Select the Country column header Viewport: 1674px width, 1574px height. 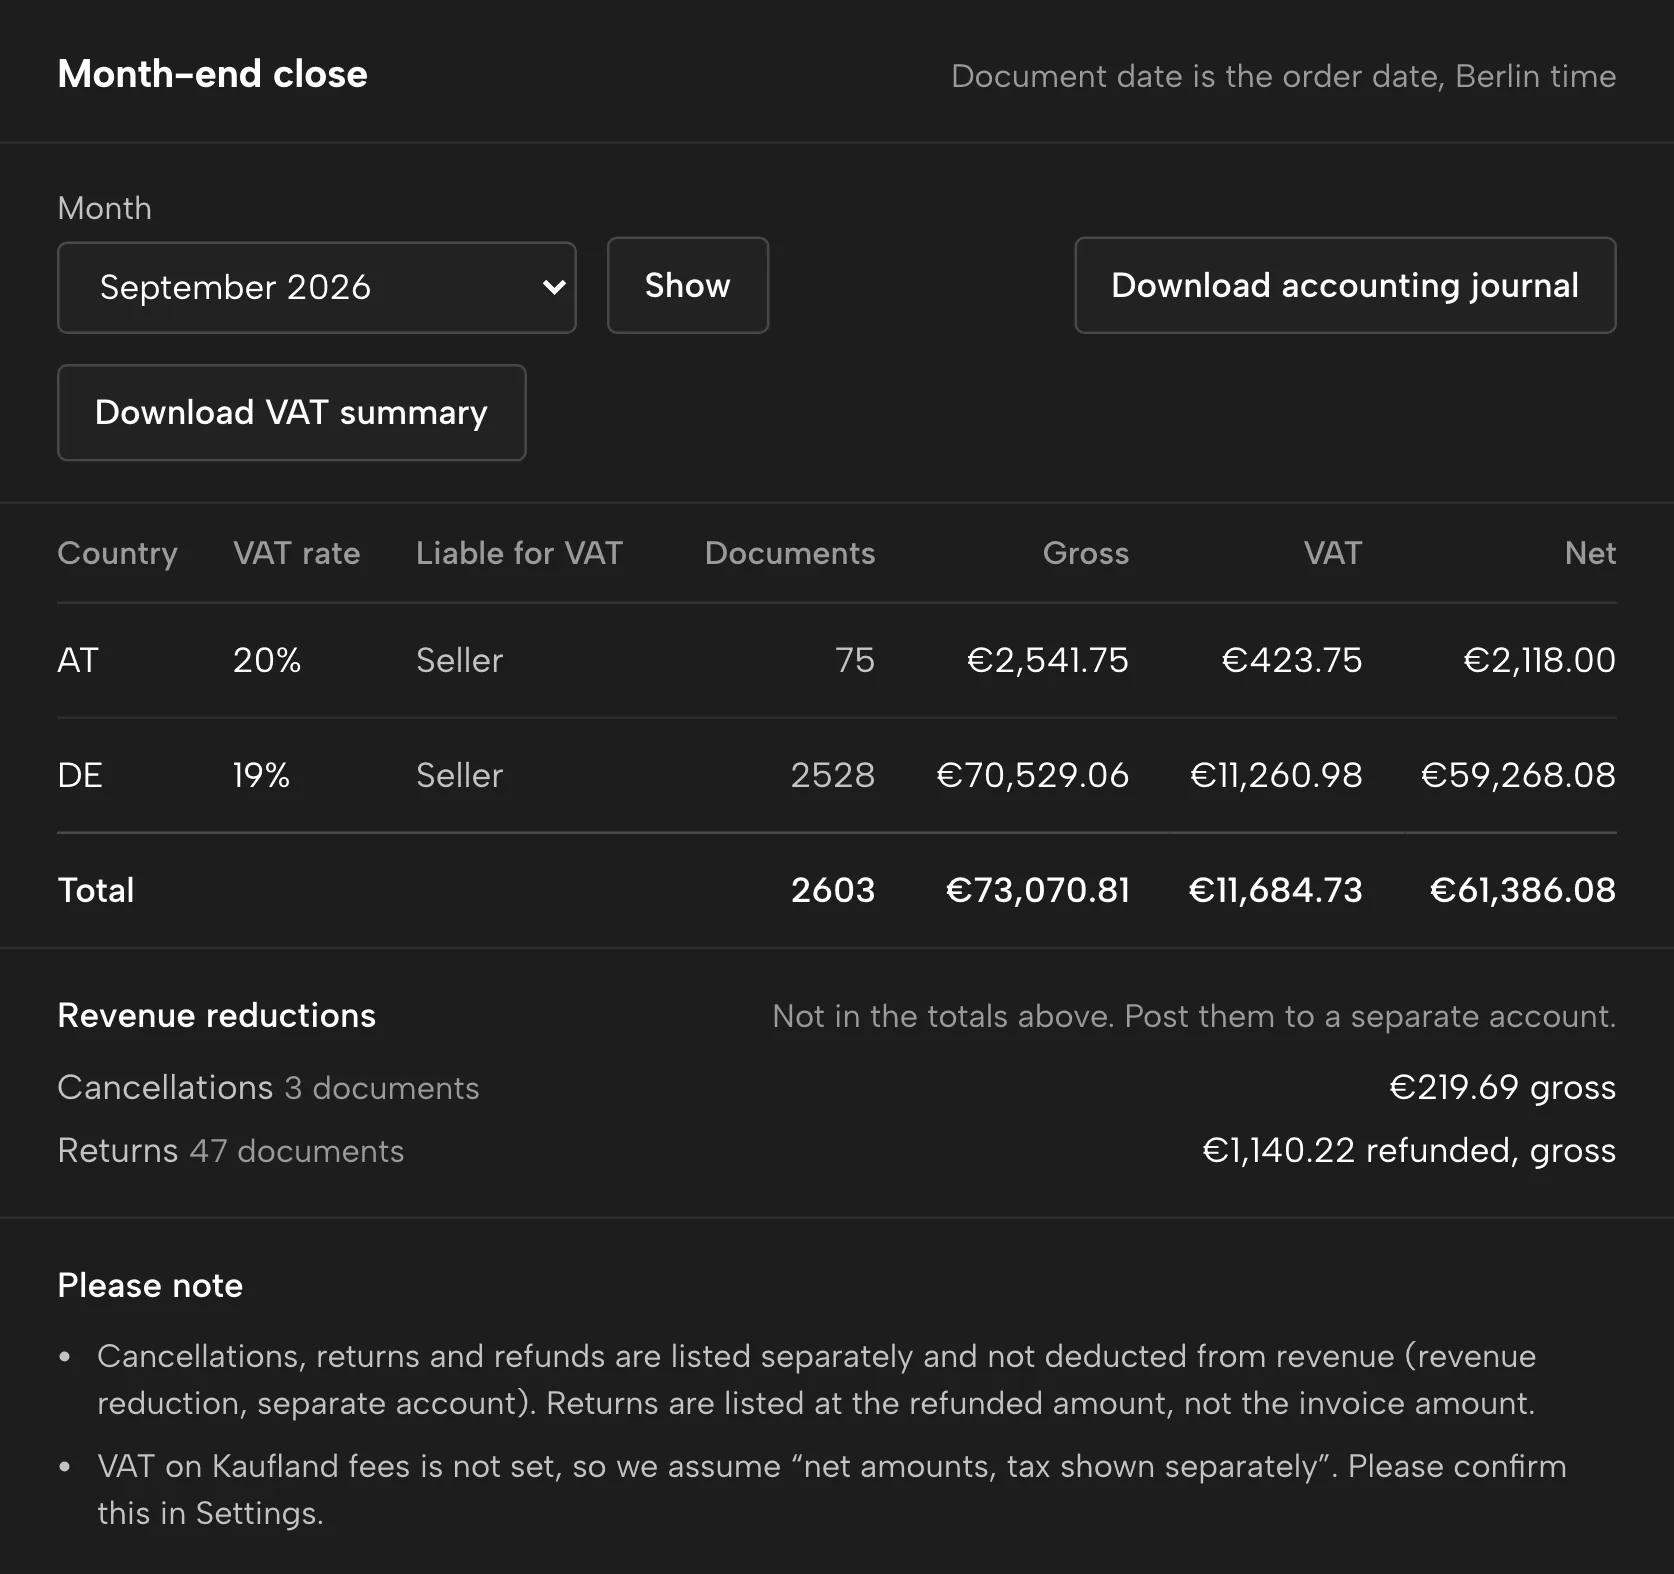coord(117,553)
